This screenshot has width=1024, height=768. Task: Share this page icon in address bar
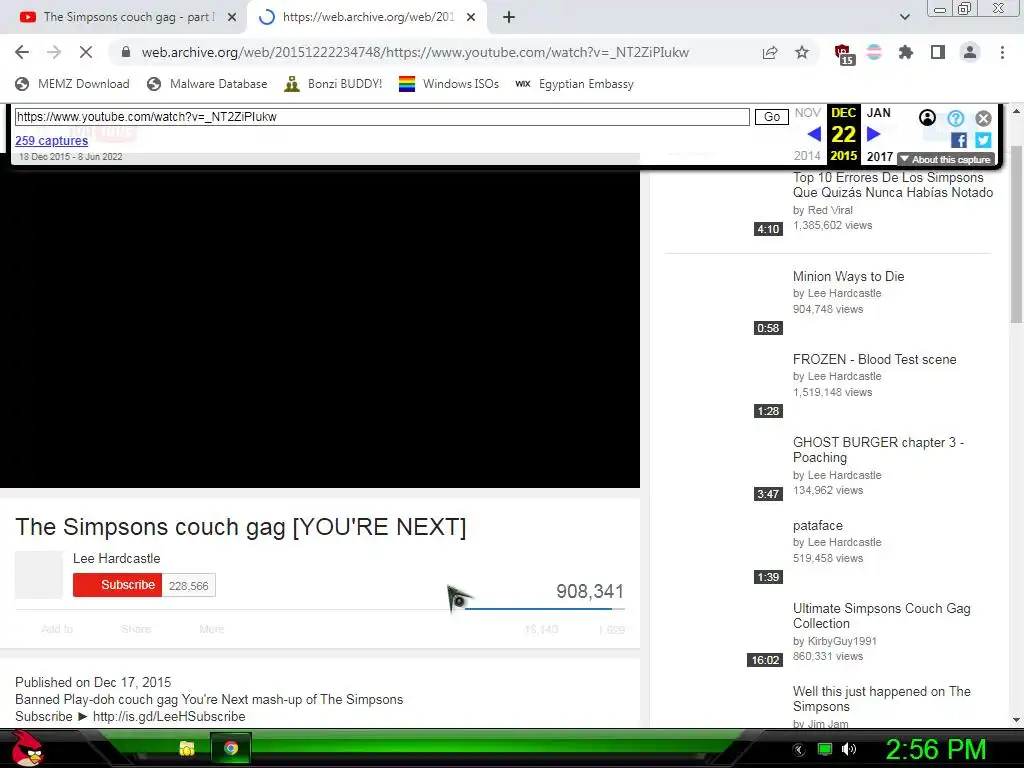coord(770,52)
